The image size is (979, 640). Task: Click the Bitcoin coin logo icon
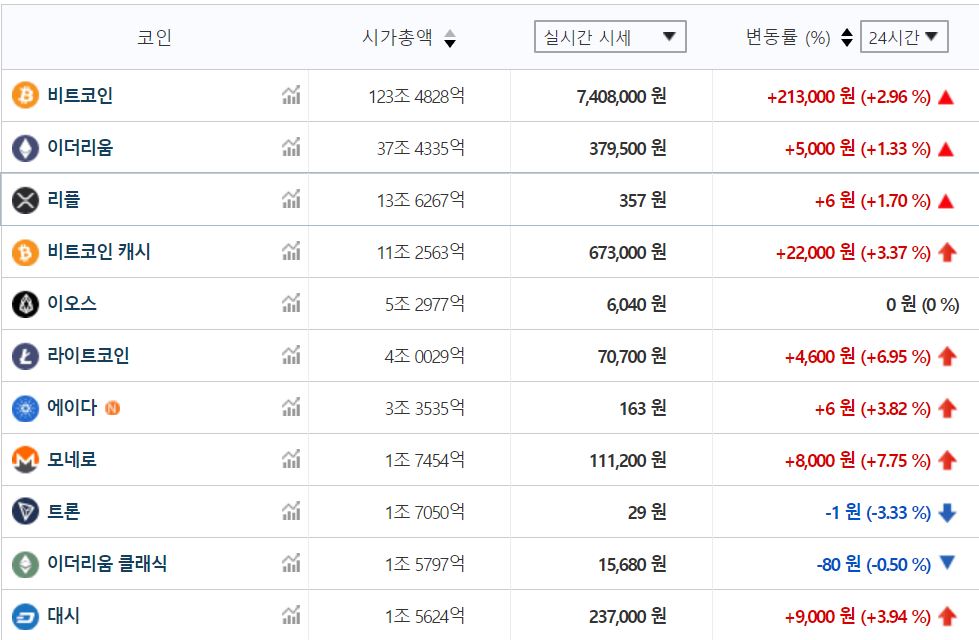25,96
